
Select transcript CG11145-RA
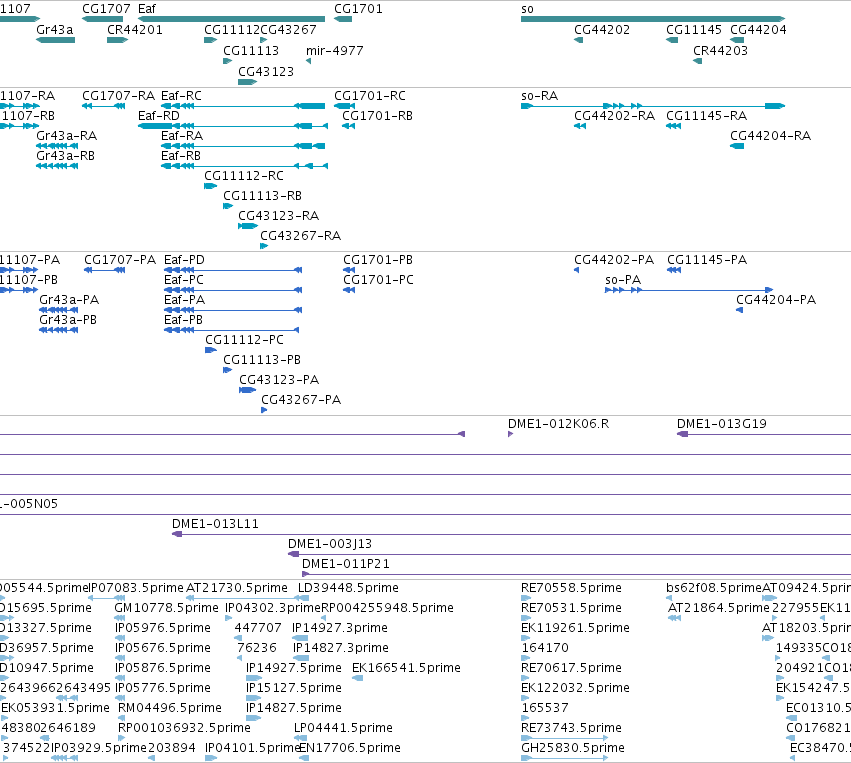(707, 116)
